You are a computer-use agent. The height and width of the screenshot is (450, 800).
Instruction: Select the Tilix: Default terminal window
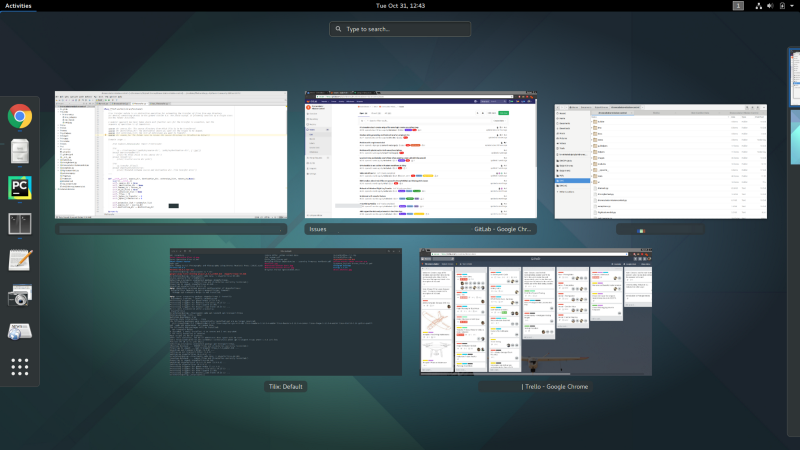pyautogui.click(x=286, y=312)
